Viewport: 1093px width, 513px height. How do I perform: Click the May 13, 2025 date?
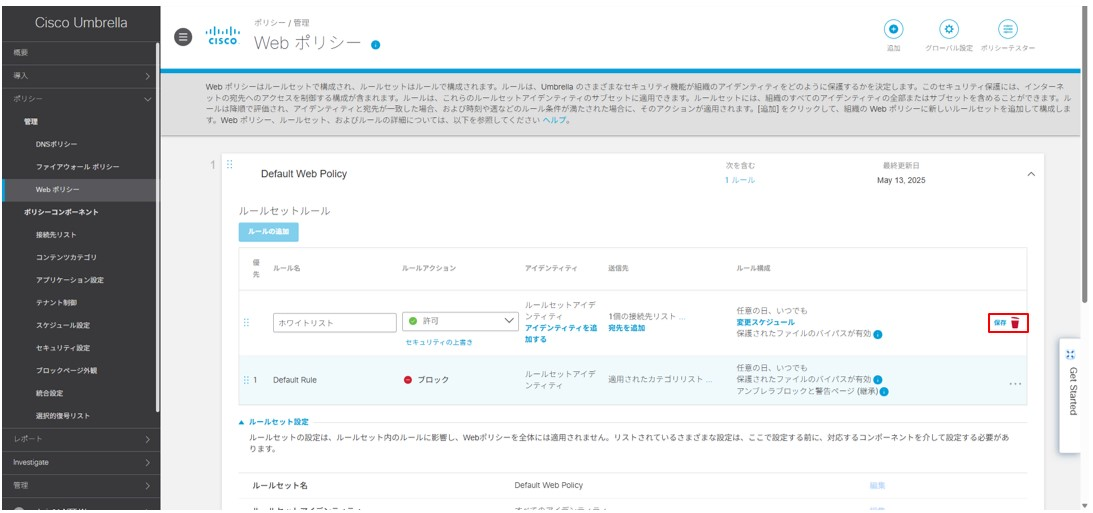coord(901,181)
